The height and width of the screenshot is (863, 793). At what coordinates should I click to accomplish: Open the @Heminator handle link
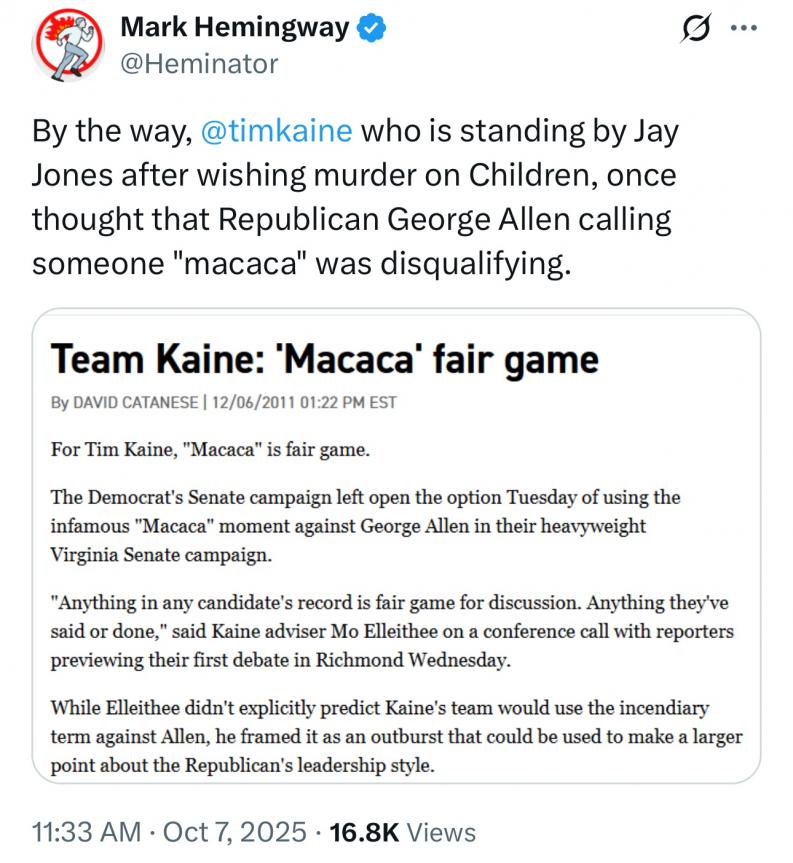[199, 65]
